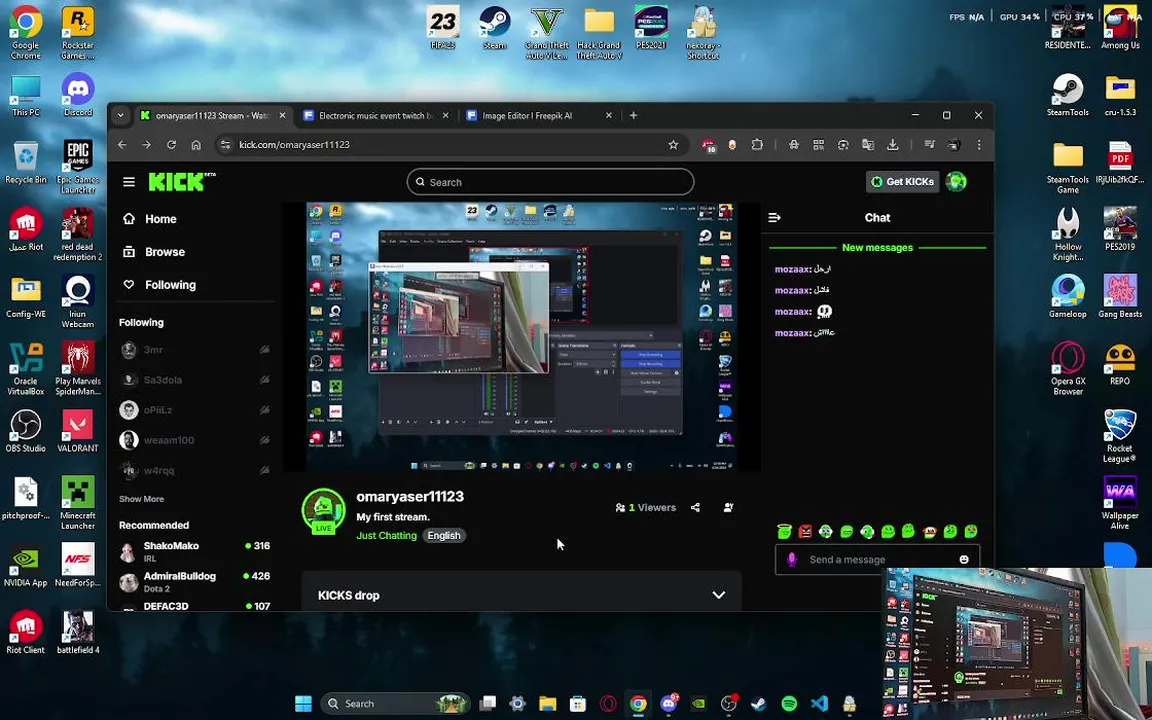
Task: Select the omaryaser11123 Stream tab
Action: tap(213, 115)
